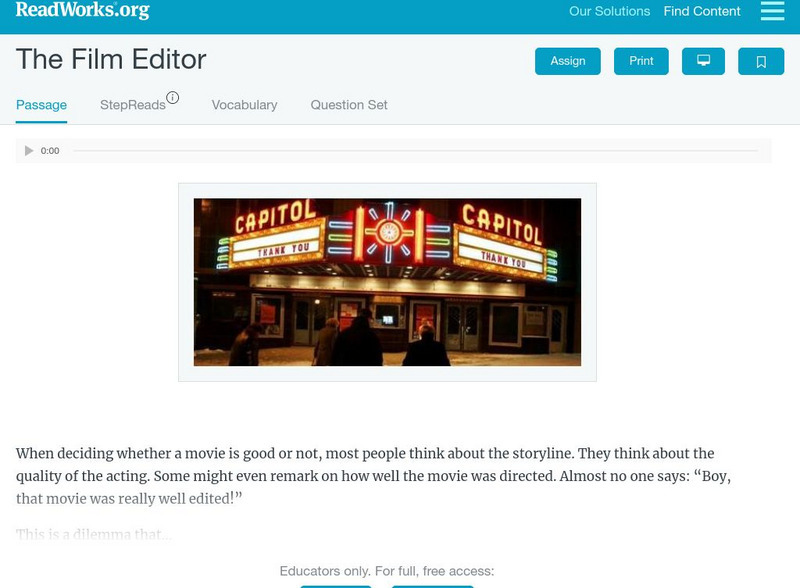Click the StepReads info icon

(173, 97)
